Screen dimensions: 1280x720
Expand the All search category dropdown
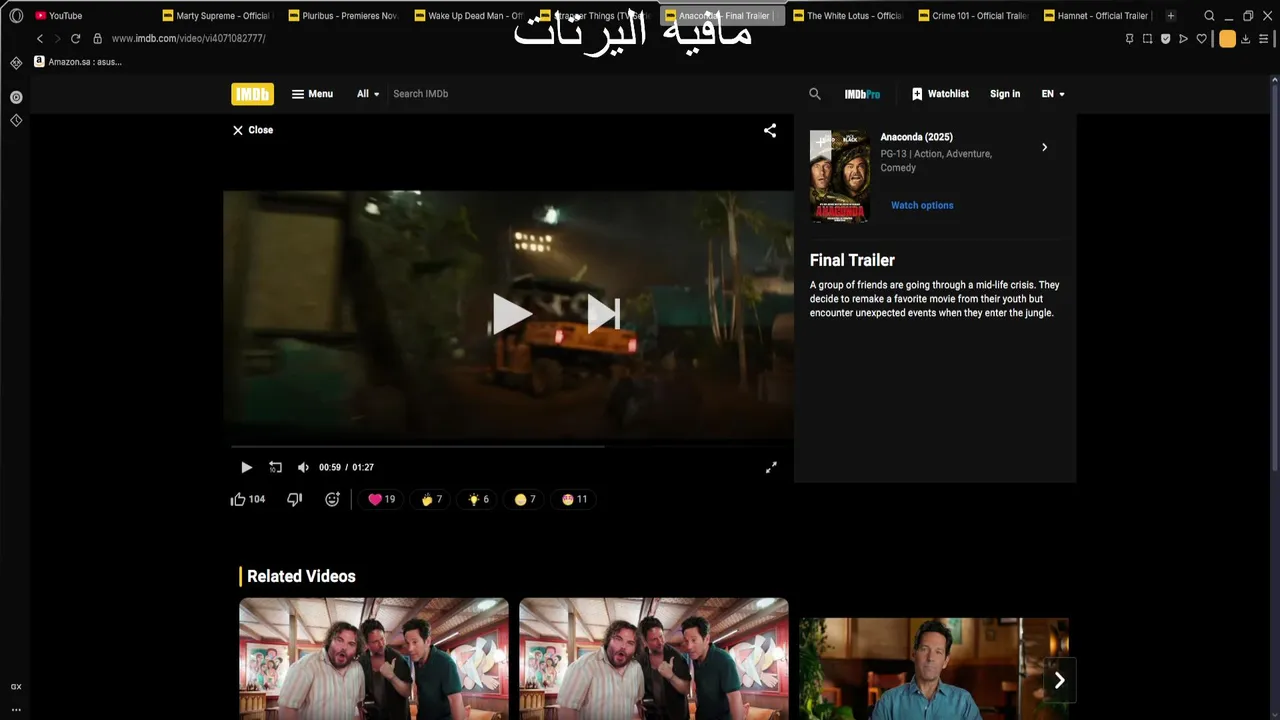click(368, 94)
